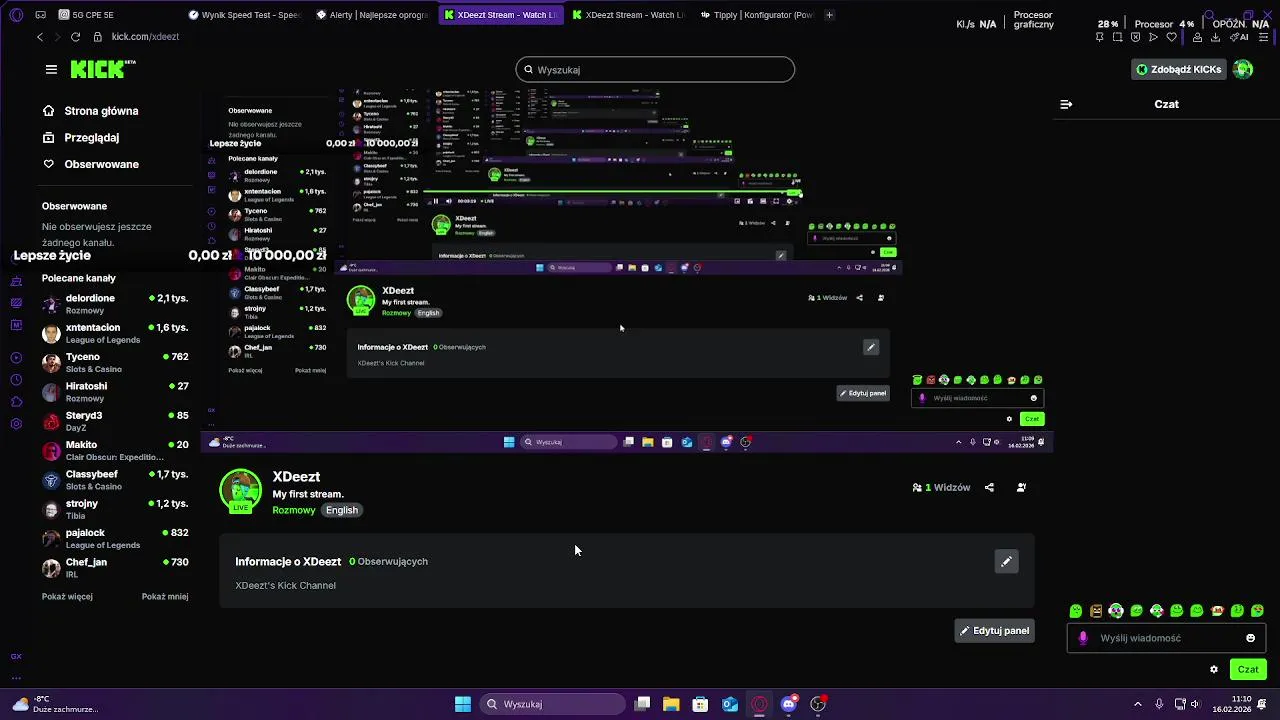The width and height of the screenshot is (1280, 720).
Task: Click the Rozmowy category link
Action: coord(294,510)
